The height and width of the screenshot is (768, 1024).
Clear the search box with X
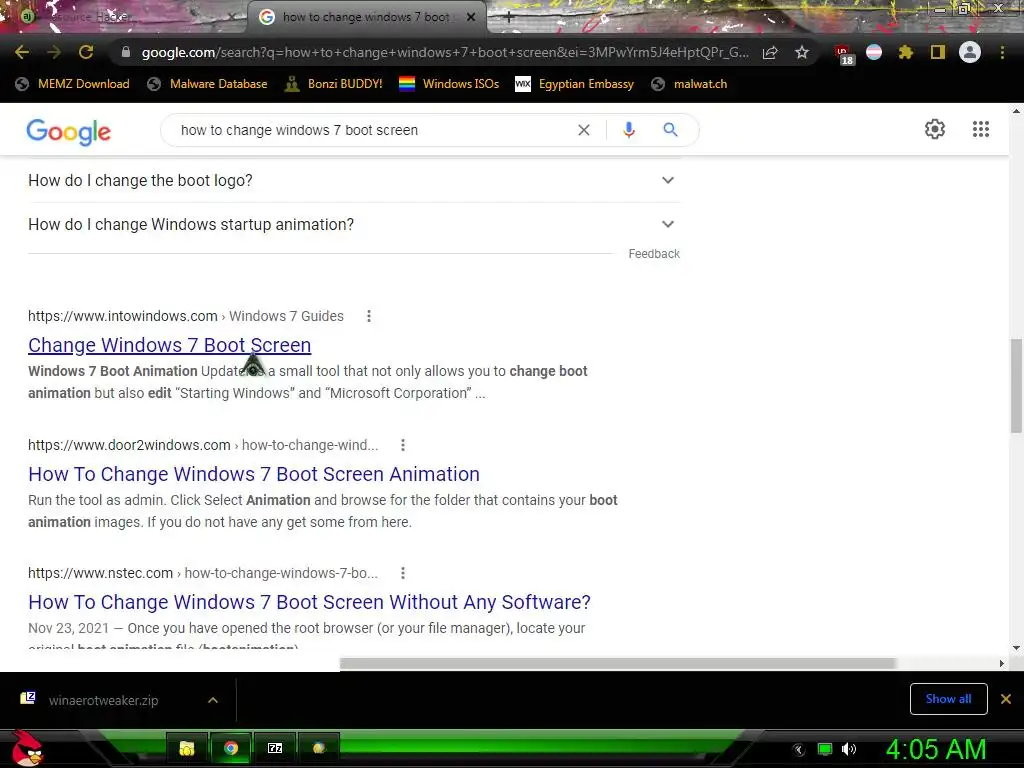pyautogui.click(x=584, y=130)
